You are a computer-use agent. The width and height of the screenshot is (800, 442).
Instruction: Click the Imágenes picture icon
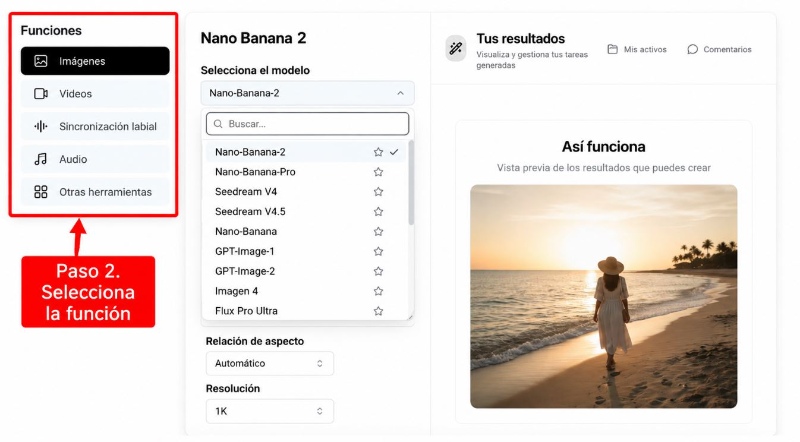41,61
